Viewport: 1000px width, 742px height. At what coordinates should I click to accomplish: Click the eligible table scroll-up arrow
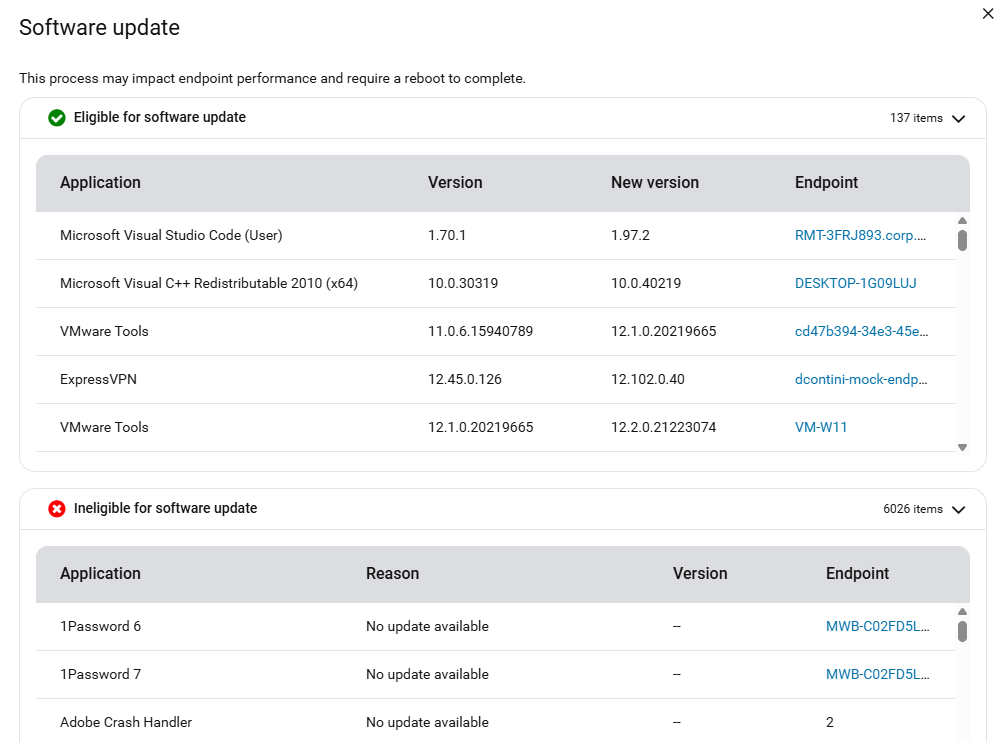962,221
